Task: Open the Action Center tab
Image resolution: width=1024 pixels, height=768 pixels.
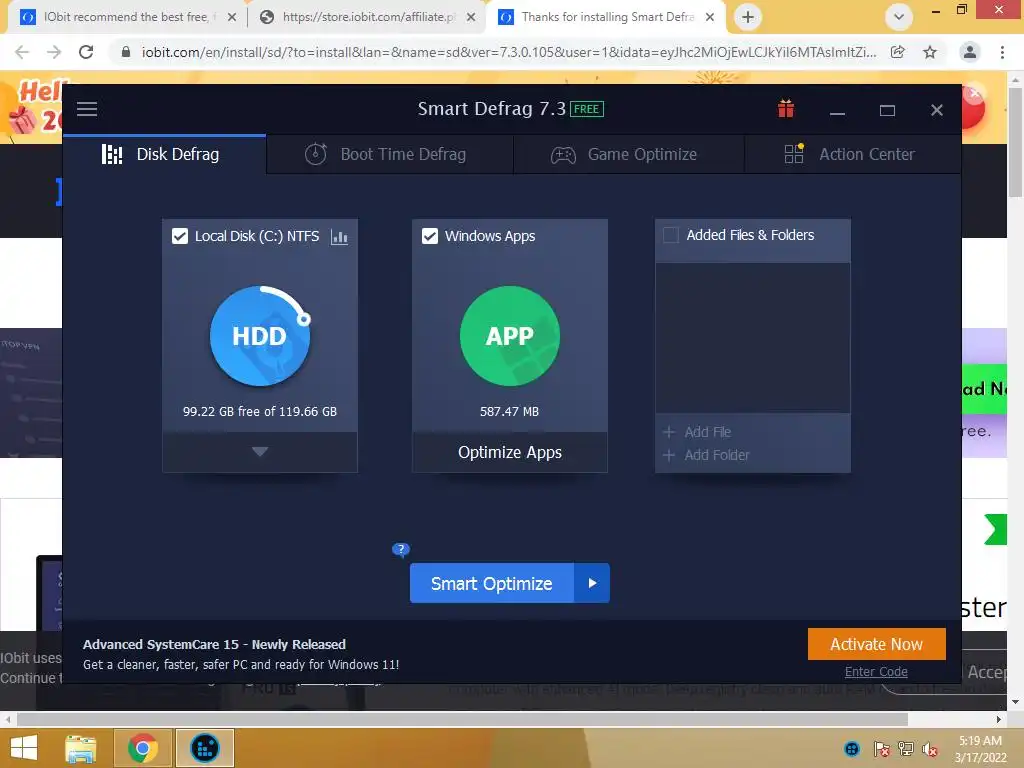Action: click(x=853, y=154)
